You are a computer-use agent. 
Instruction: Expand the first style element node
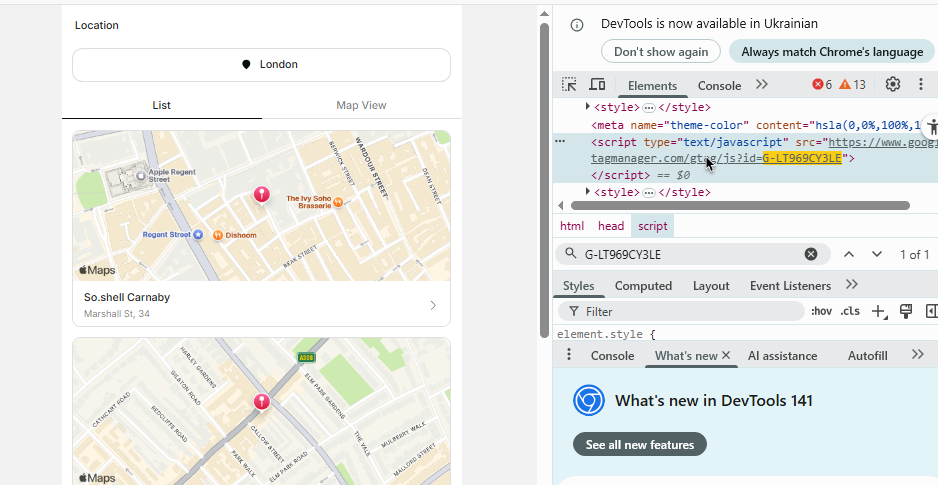coord(588,107)
